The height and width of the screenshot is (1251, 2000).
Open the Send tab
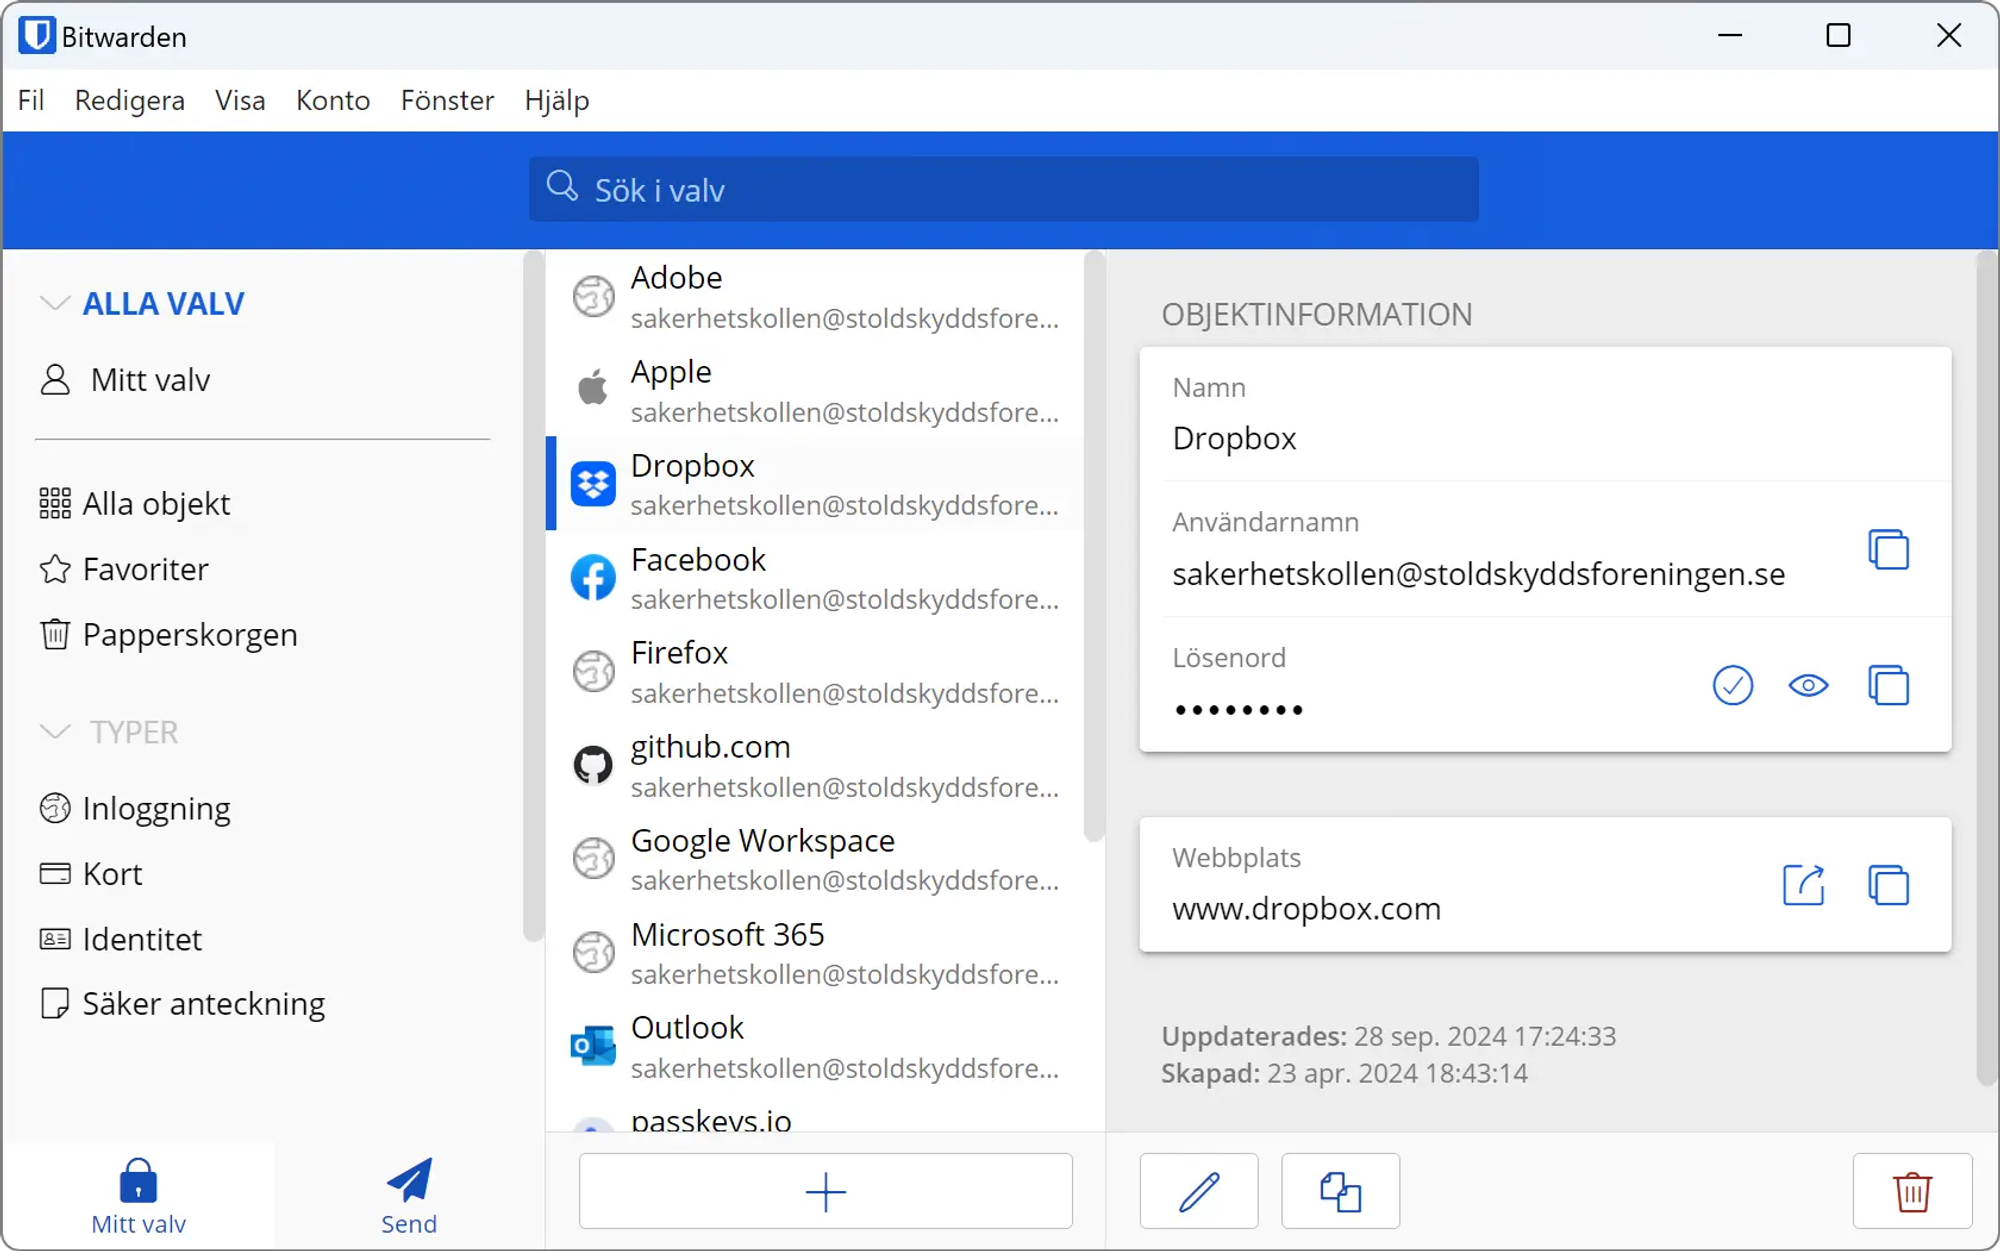pyautogui.click(x=409, y=1197)
